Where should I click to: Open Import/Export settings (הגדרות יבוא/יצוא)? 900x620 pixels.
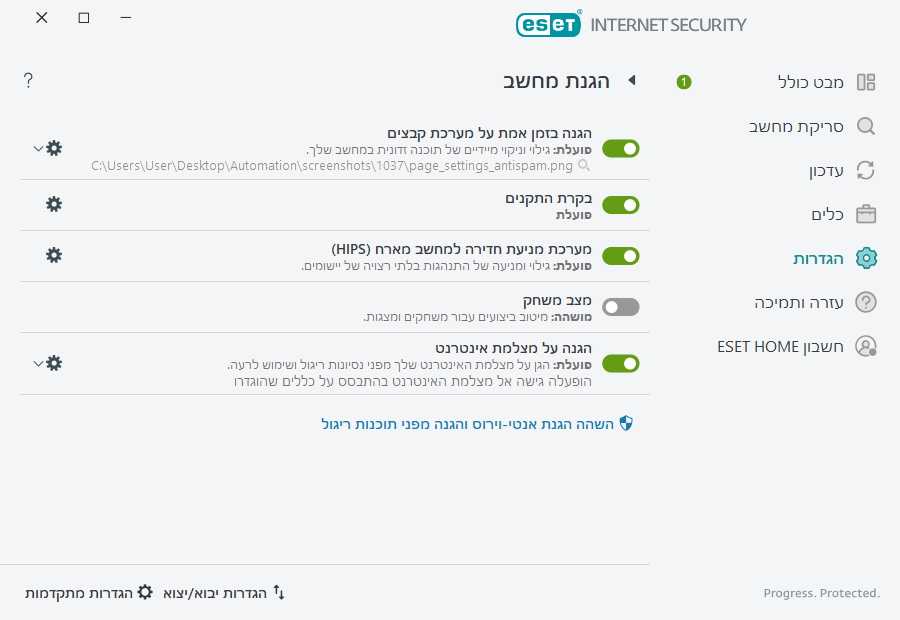(x=225, y=593)
